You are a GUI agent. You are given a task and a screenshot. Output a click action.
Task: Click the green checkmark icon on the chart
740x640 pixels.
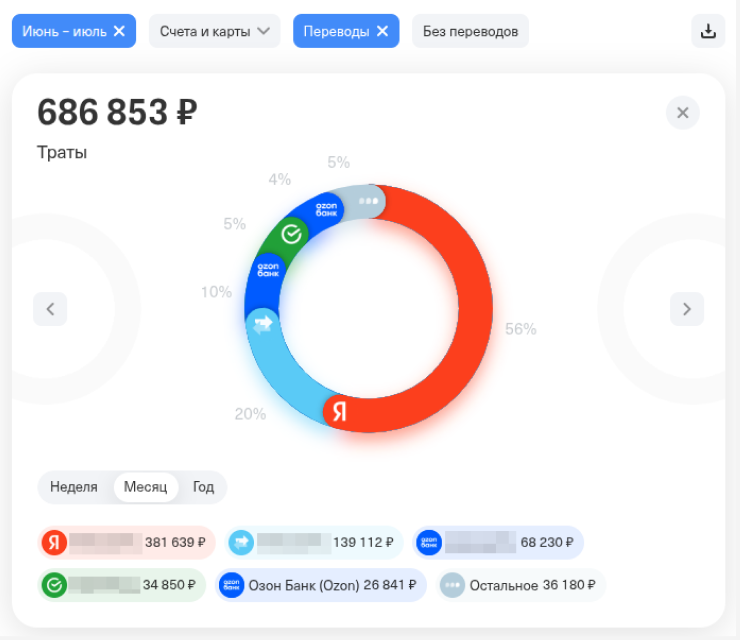click(x=291, y=234)
